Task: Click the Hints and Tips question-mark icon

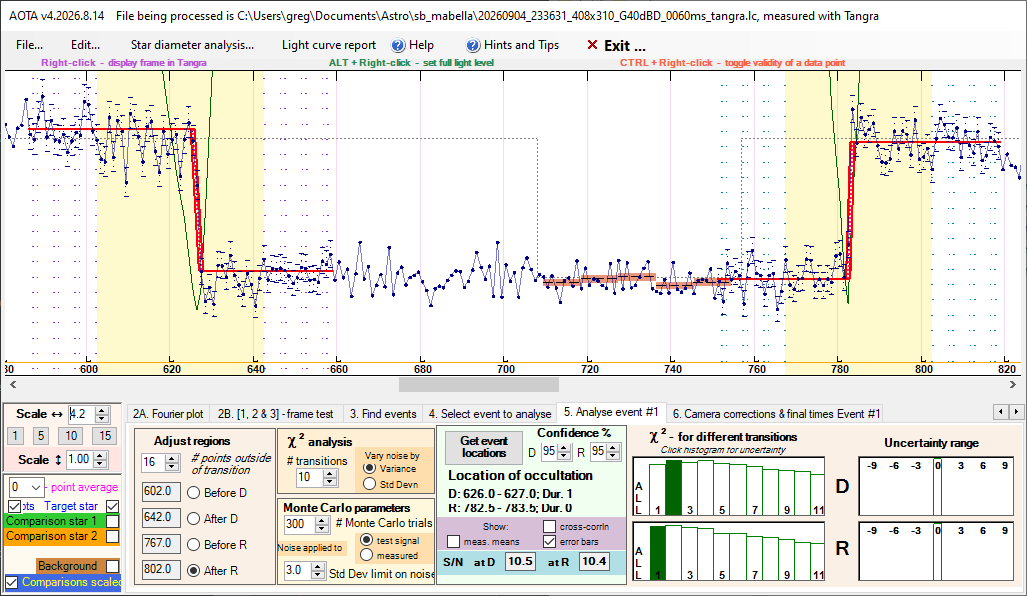Action: (x=473, y=45)
